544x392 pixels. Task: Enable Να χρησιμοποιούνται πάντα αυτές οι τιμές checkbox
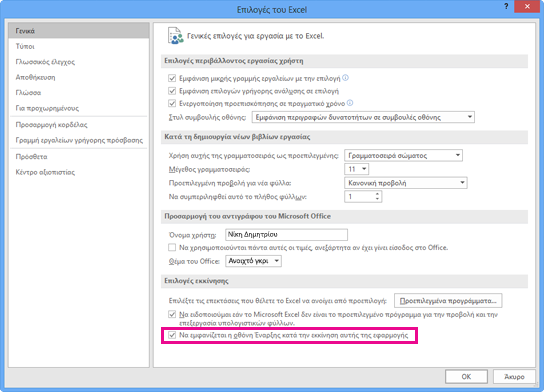172,247
